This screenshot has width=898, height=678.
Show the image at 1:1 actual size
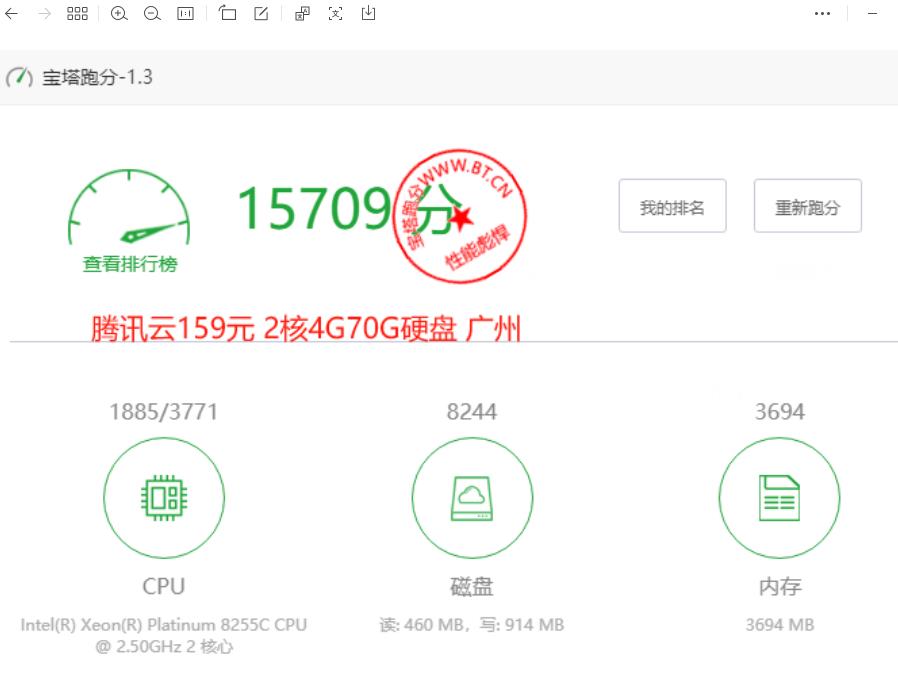coord(186,13)
